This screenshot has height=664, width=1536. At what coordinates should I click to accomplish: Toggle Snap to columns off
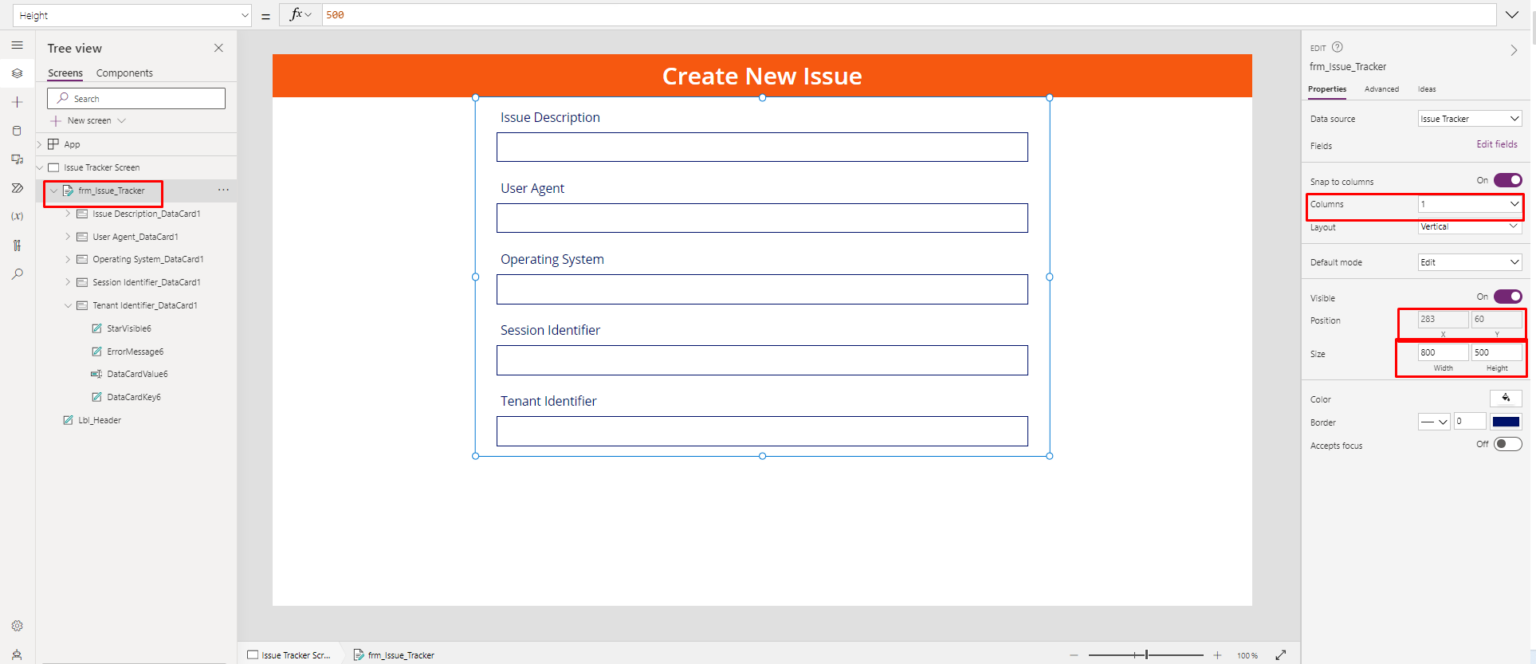1506,180
